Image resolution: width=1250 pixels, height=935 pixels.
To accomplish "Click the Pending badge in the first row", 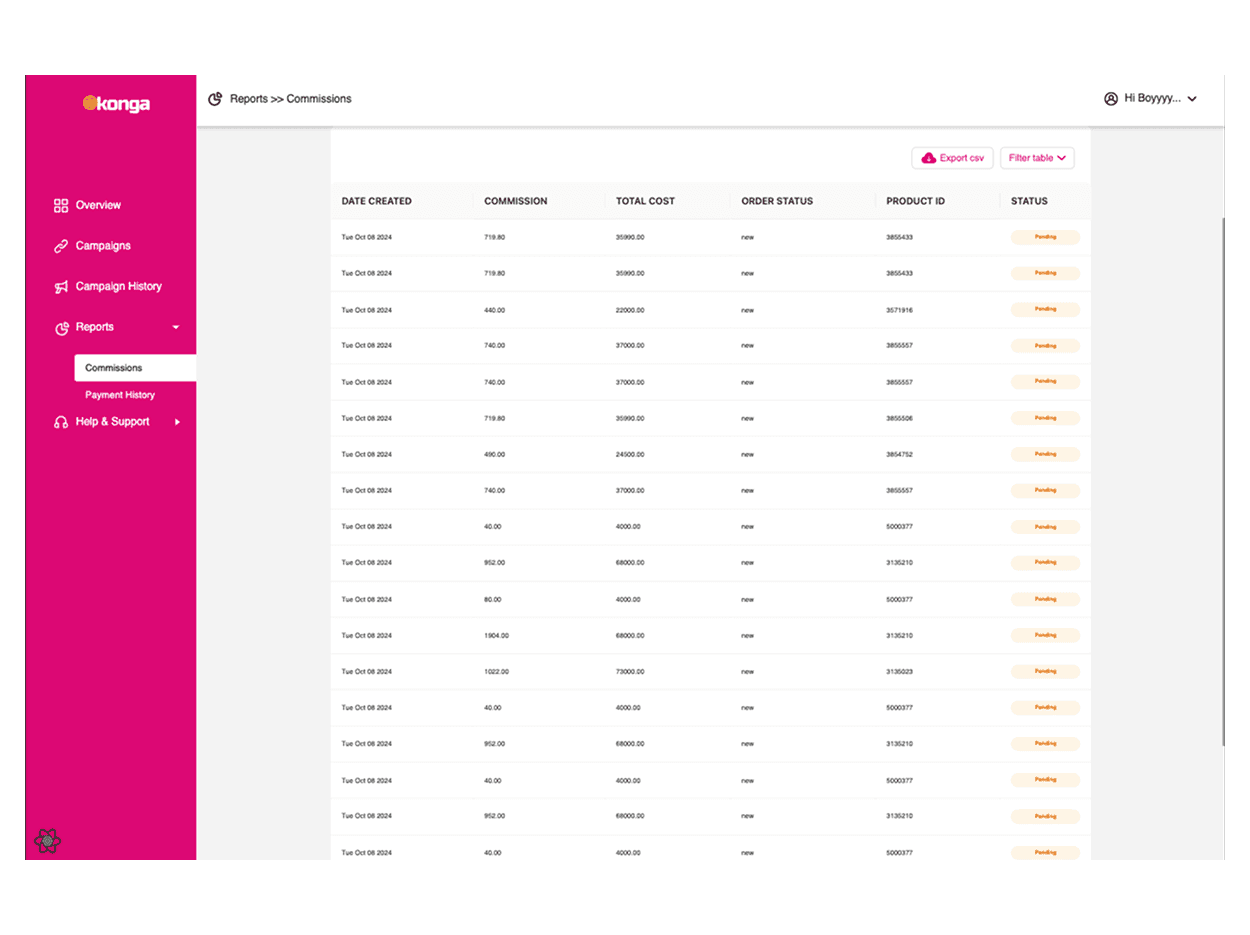I will click(1045, 238).
